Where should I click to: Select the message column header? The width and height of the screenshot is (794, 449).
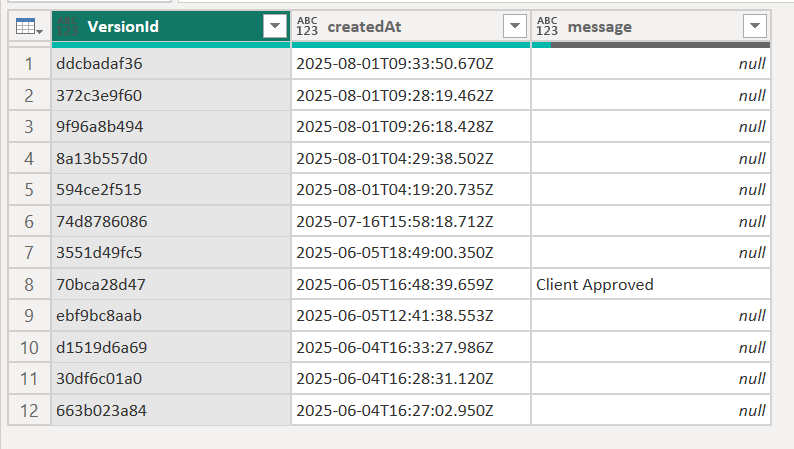pos(651,26)
